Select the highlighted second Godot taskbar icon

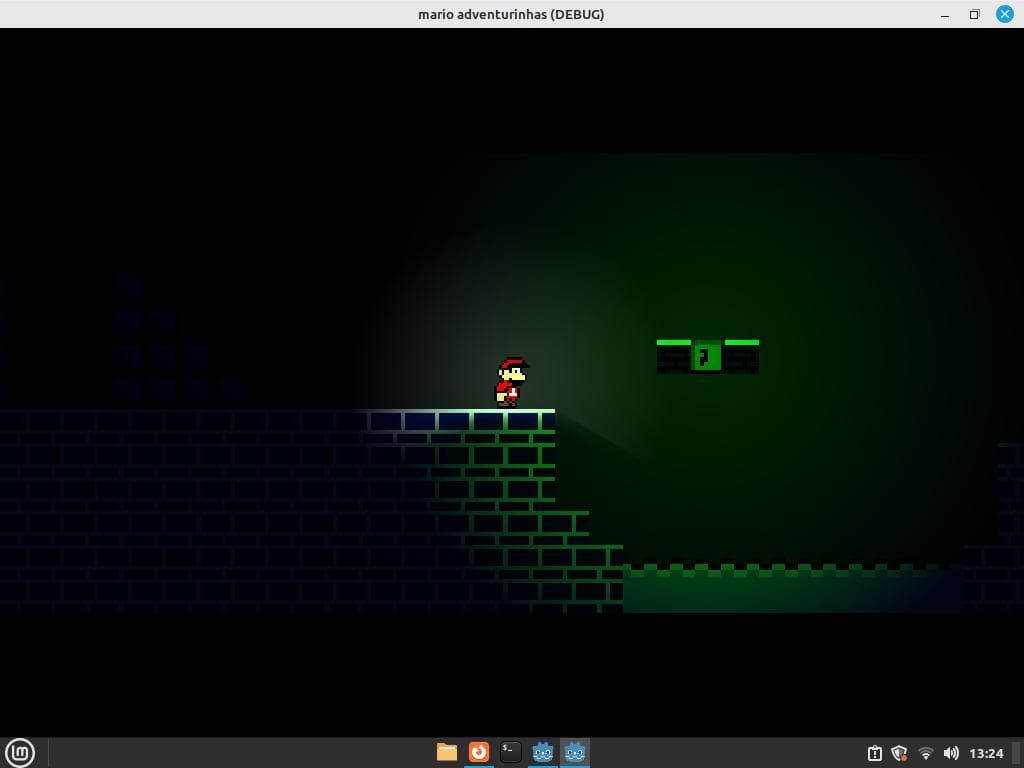[575, 752]
